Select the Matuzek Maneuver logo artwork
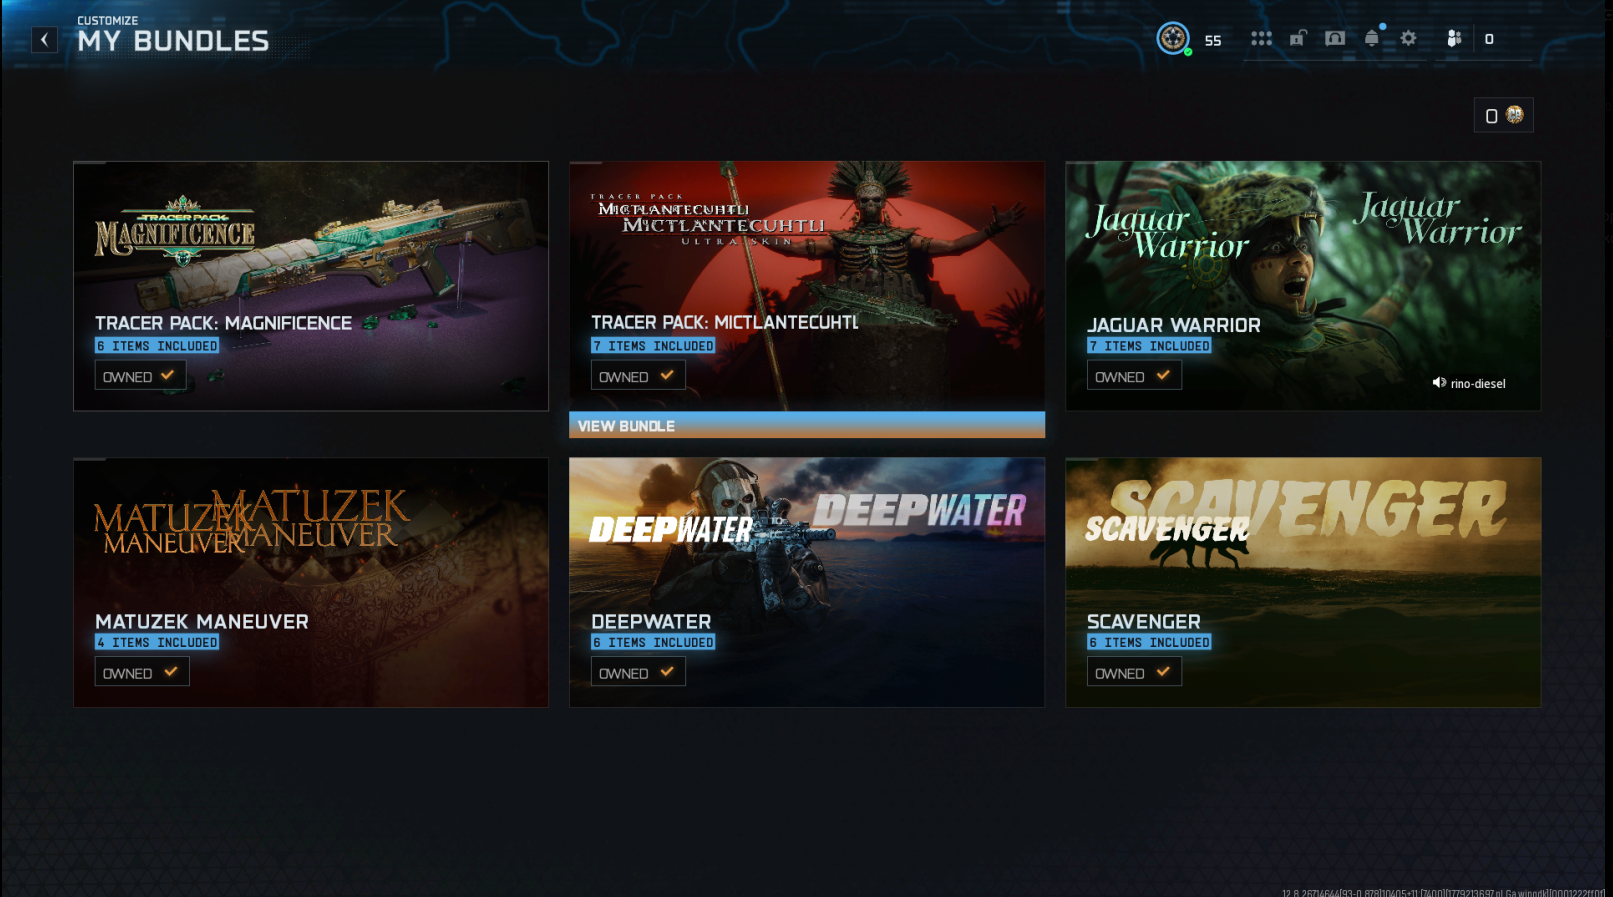1613x897 pixels. pyautogui.click(x=251, y=522)
